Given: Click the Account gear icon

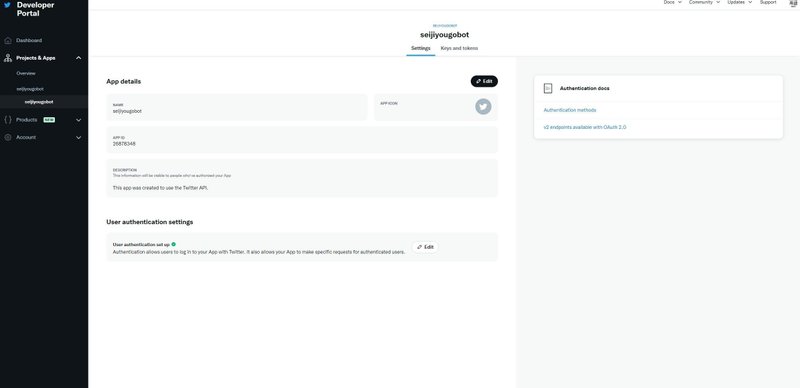Looking at the screenshot, I should tap(7, 137).
